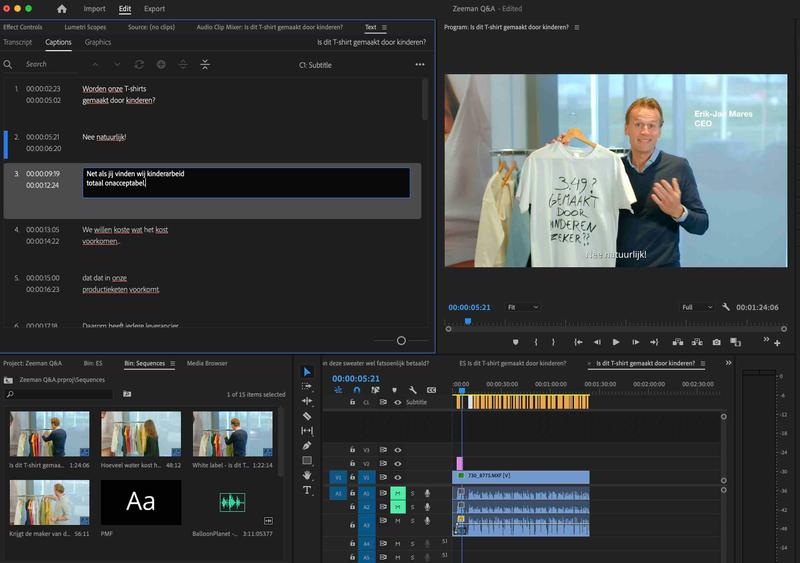Toggle Linked Selection in Timeline
This screenshot has height=563, width=800.
(375, 390)
